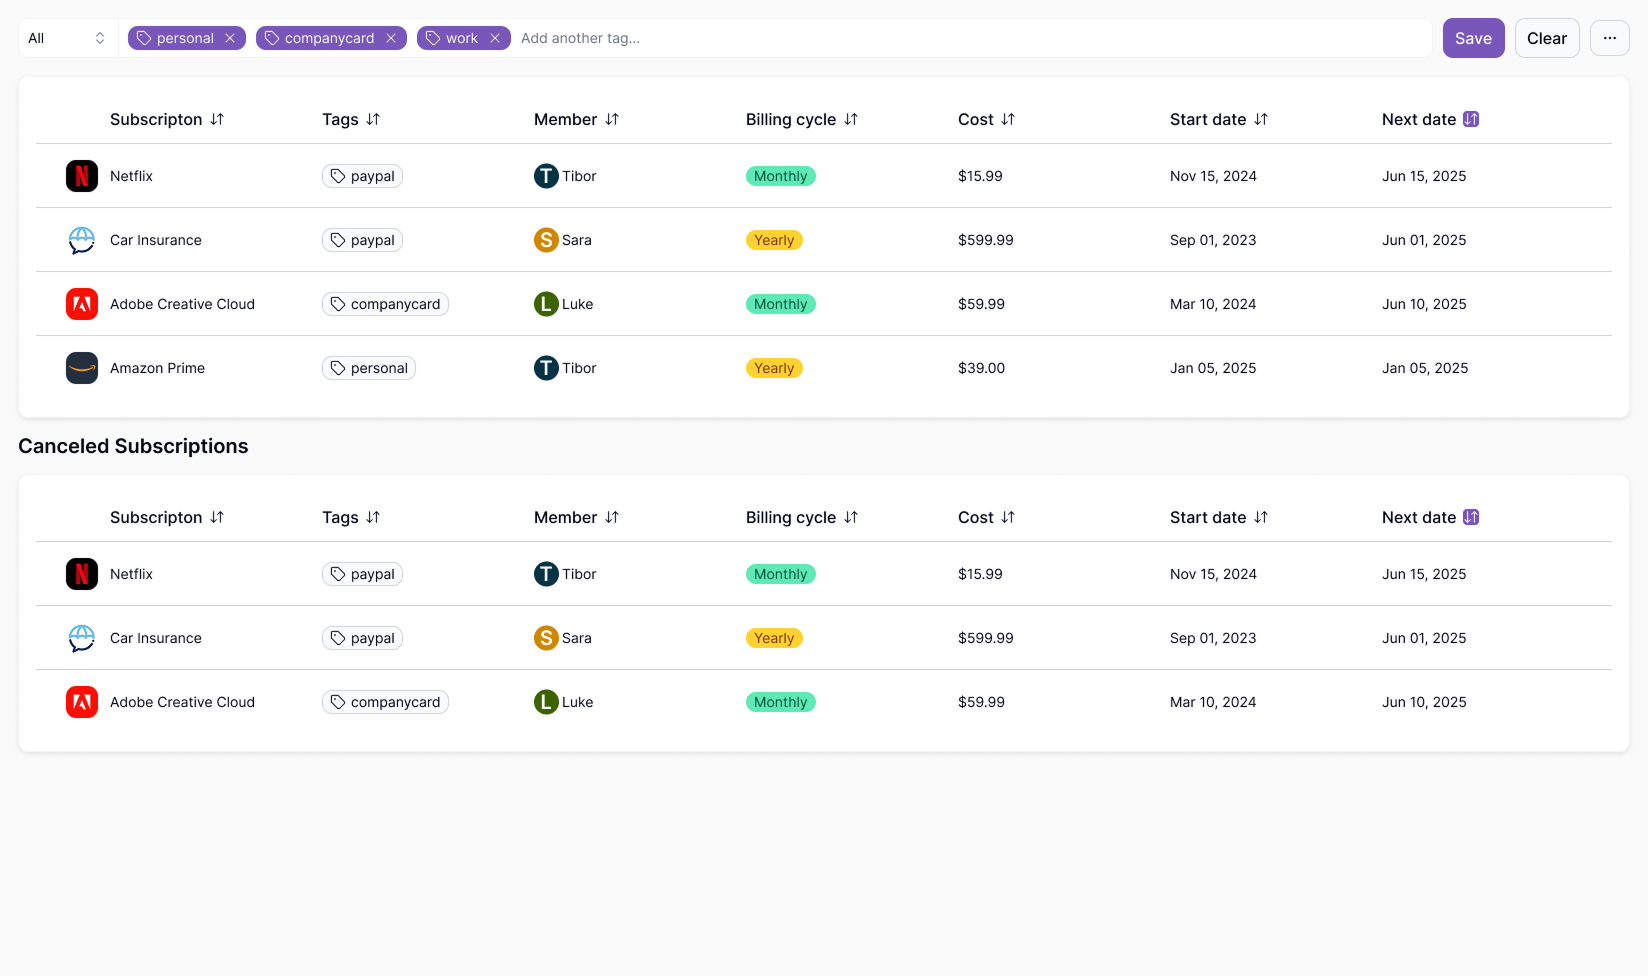Image resolution: width=1648 pixels, height=976 pixels.
Task: Click the Netflix icon in the active table
Action: coord(81,175)
